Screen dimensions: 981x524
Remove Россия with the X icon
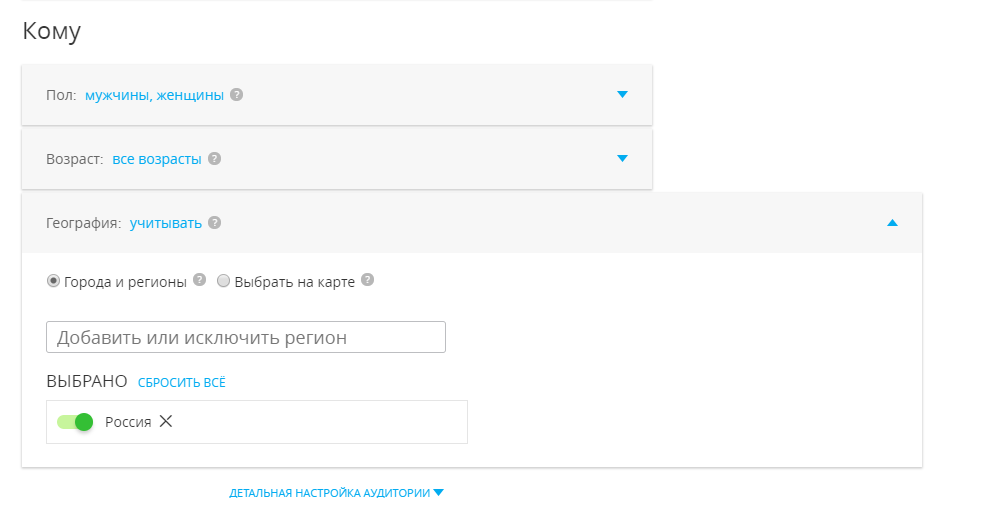[166, 421]
